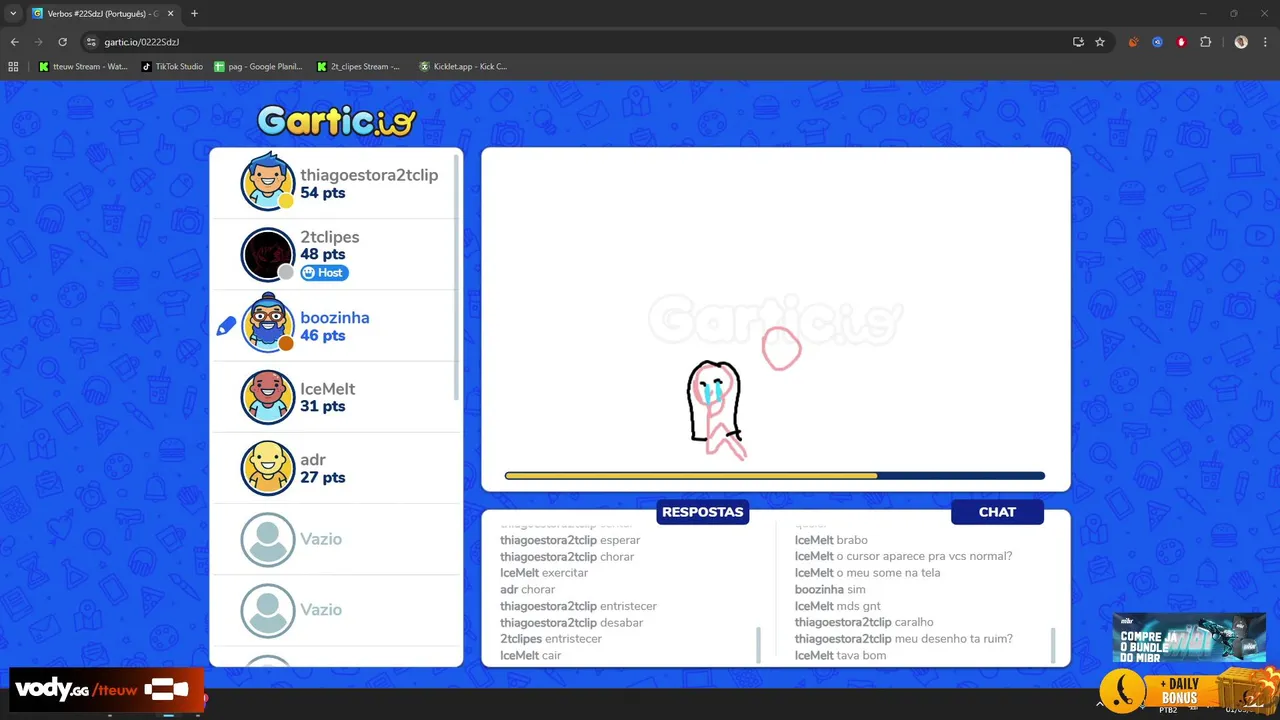Click the drawing pencil icon beside boozinha
Viewport: 1280px width, 720px height.
[226, 326]
